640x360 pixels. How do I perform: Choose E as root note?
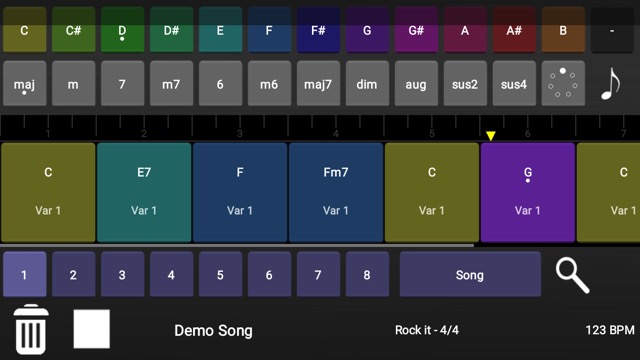(x=220, y=30)
